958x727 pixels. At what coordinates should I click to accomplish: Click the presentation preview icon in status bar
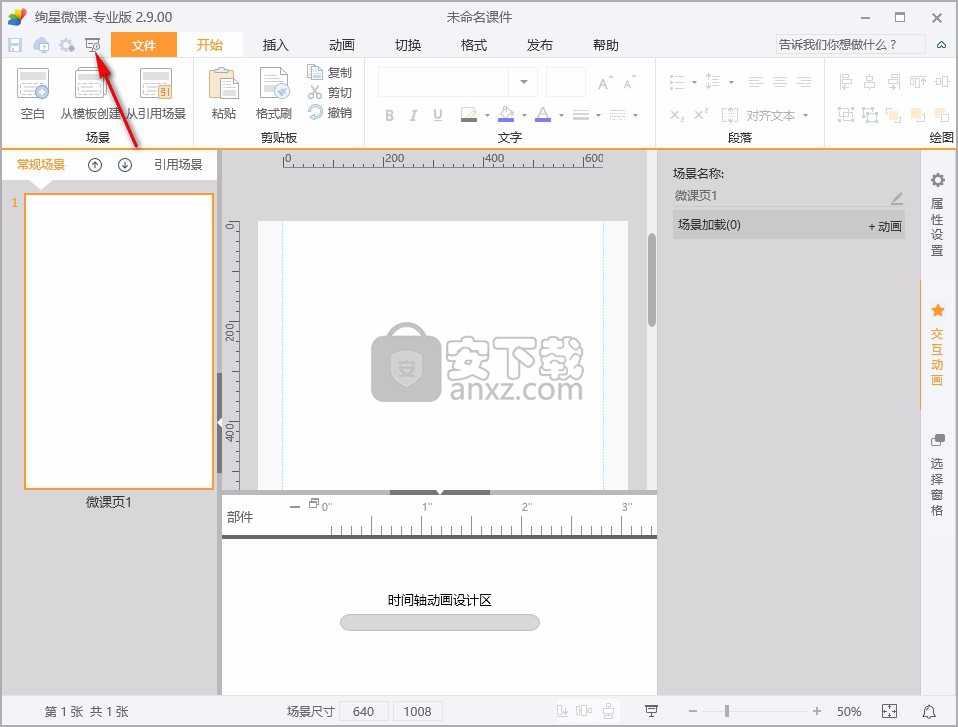651,711
